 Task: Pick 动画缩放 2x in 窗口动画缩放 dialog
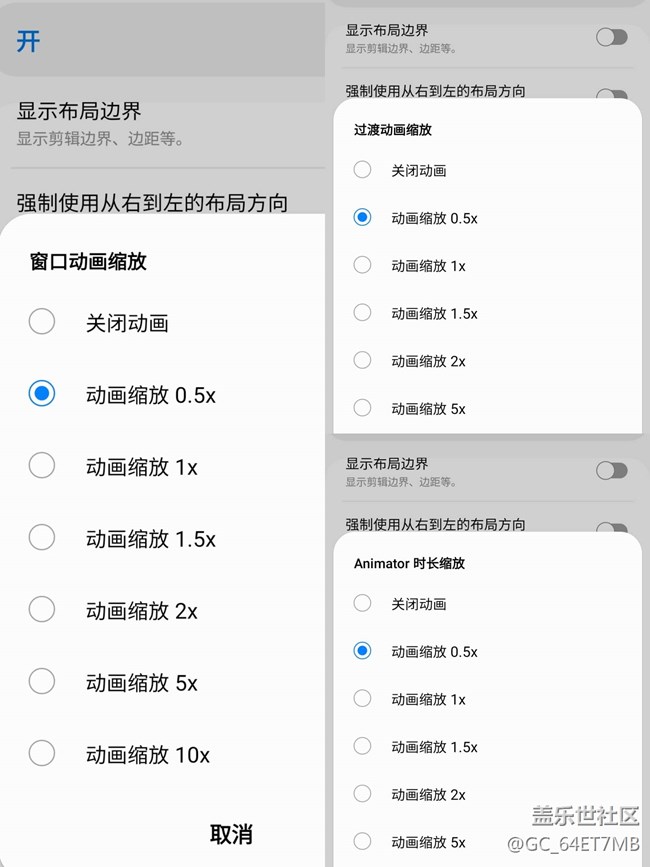(42, 610)
